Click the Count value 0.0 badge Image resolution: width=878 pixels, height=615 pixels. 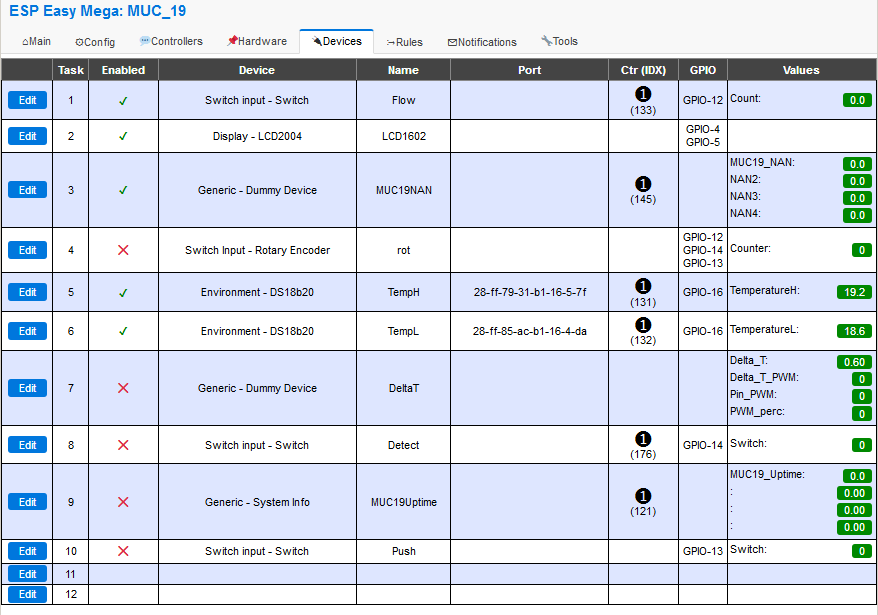pos(857,100)
